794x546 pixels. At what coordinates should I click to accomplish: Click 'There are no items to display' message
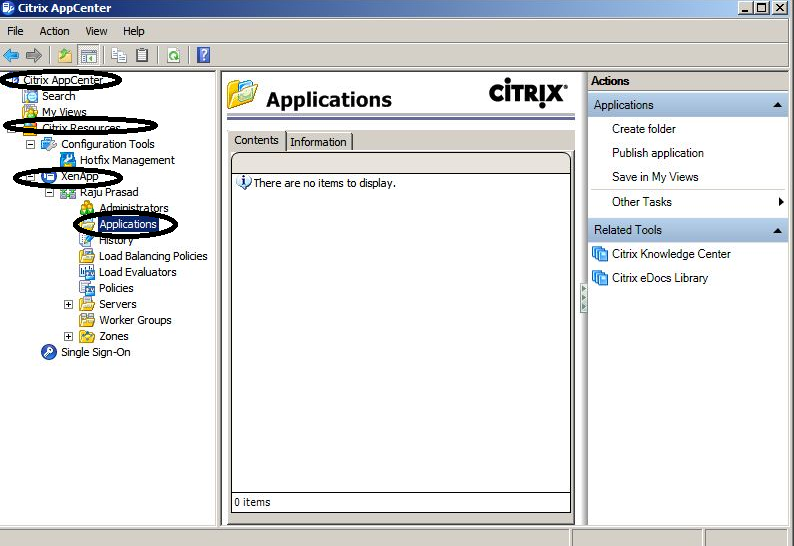pyautogui.click(x=324, y=183)
